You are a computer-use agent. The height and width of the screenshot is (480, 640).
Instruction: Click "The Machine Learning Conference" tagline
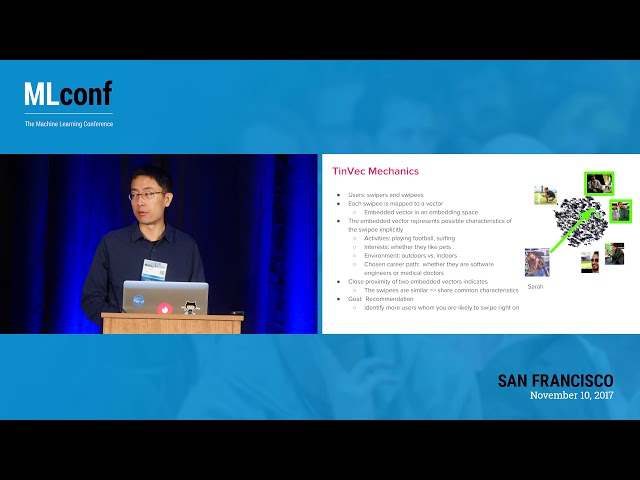tap(69, 124)
